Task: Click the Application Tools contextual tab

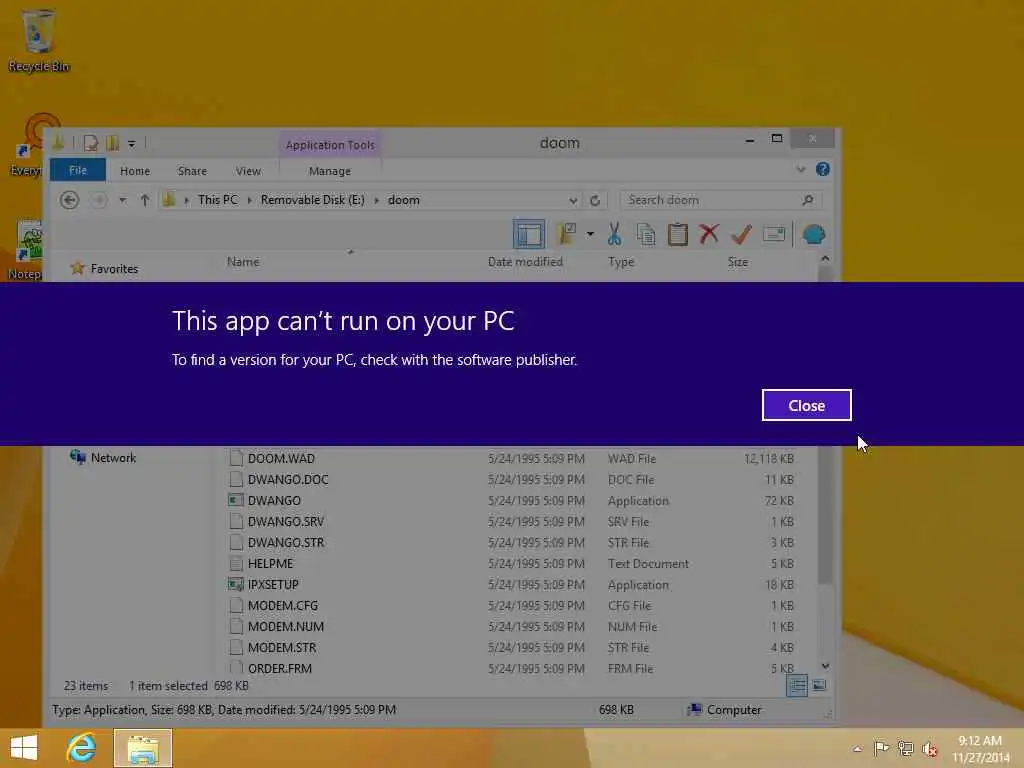Action: click(330, 144)
